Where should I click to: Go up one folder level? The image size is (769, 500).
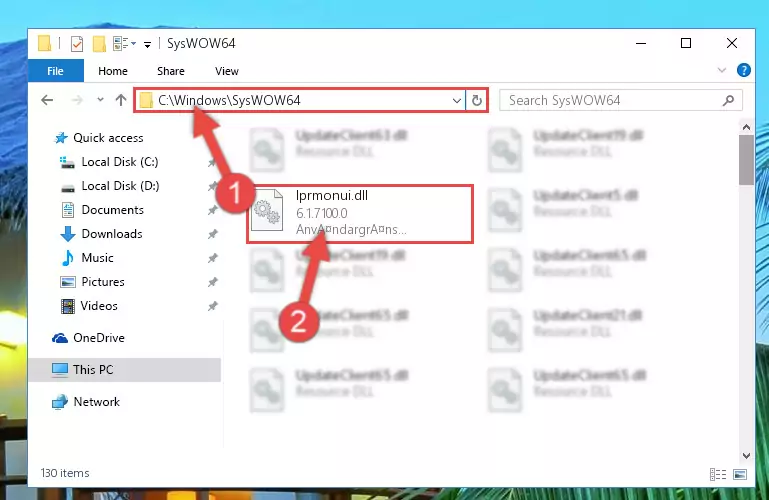(x=121, y=100)
